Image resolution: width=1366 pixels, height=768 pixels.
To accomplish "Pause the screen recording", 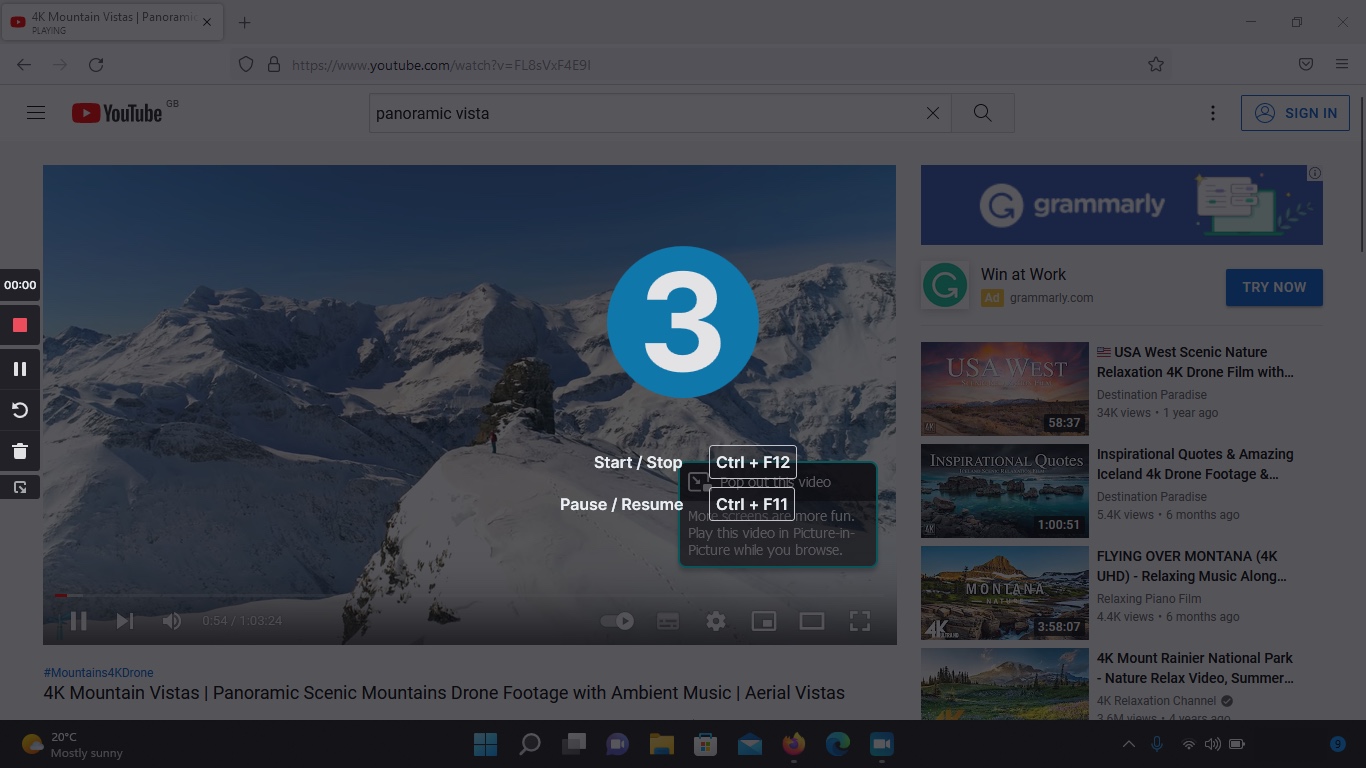I will point(19,368).
